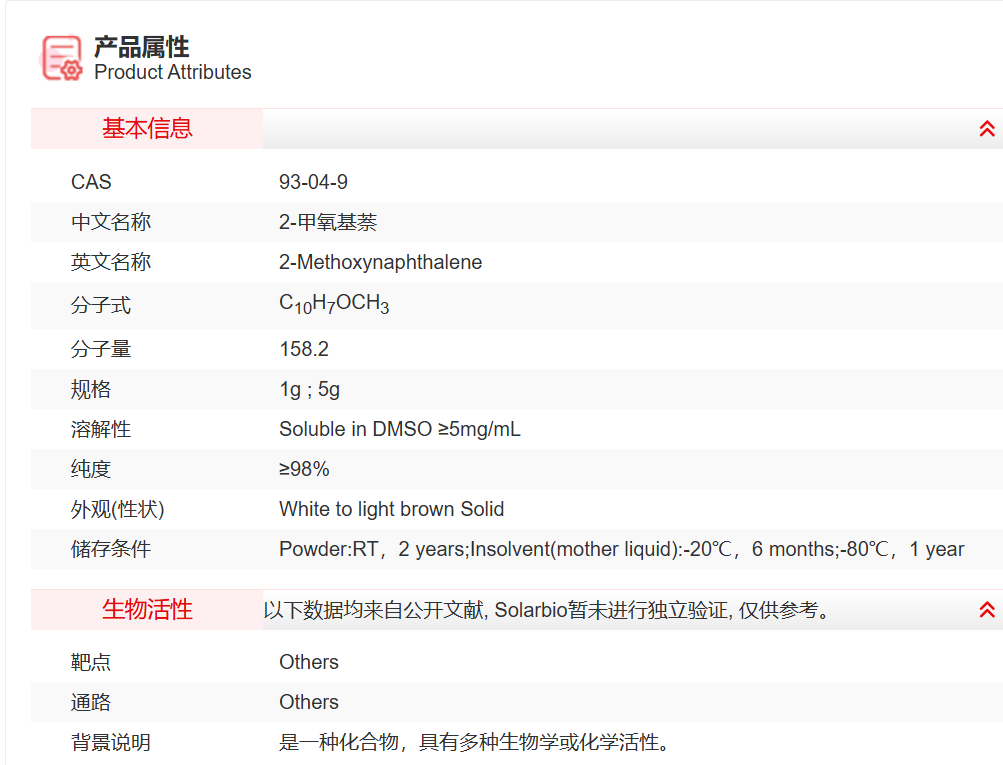Click the 生物活性 section header
The height and width of the screenshot is (765, 1003).
(x=147, y=610)
